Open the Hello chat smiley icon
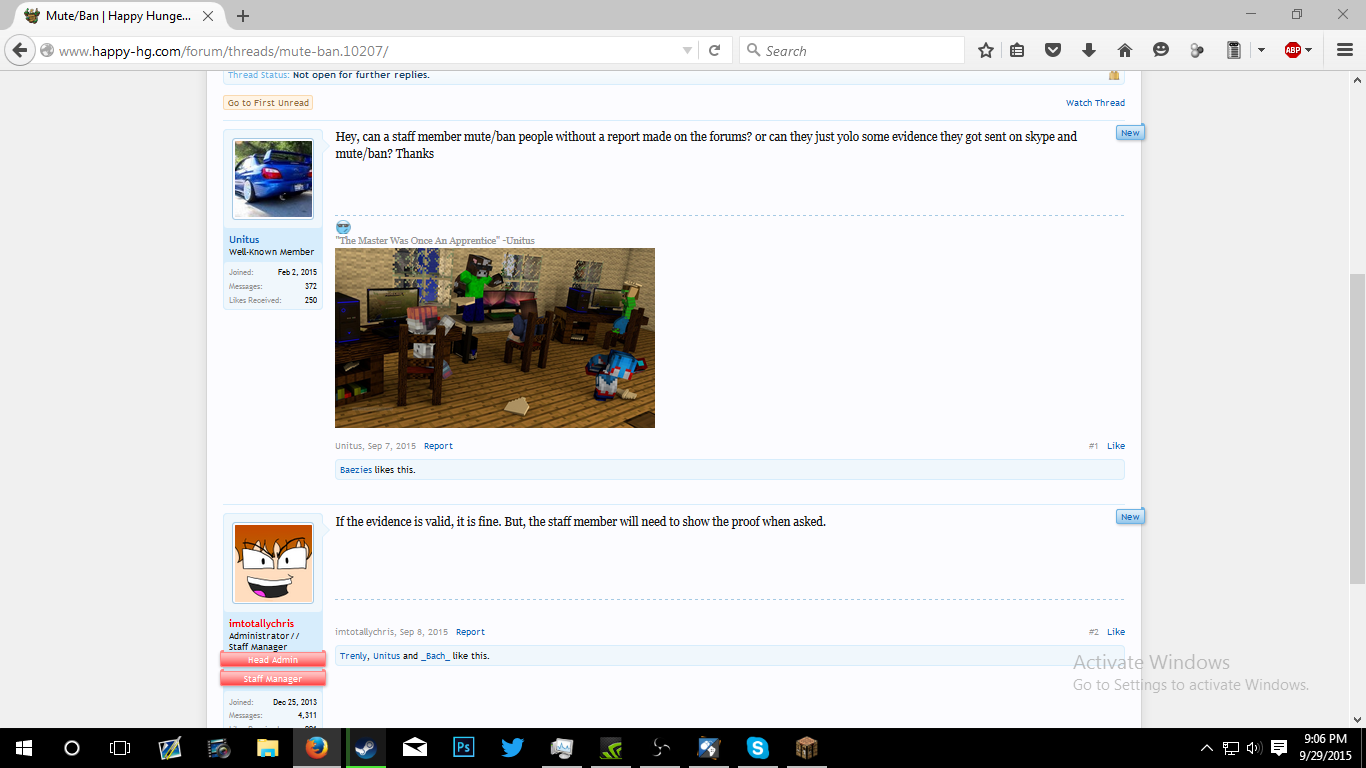The height and width of the screenshot is (768, 1366). [1161, 50]
